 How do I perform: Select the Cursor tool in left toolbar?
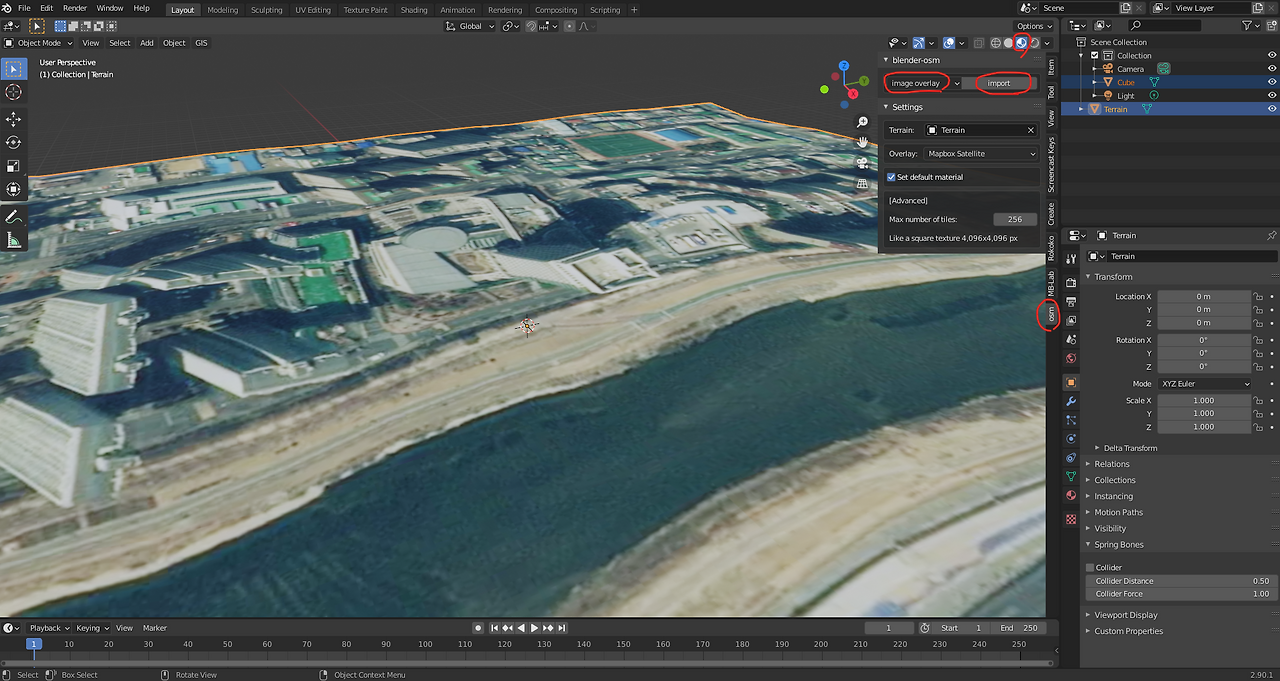point(14,92)
